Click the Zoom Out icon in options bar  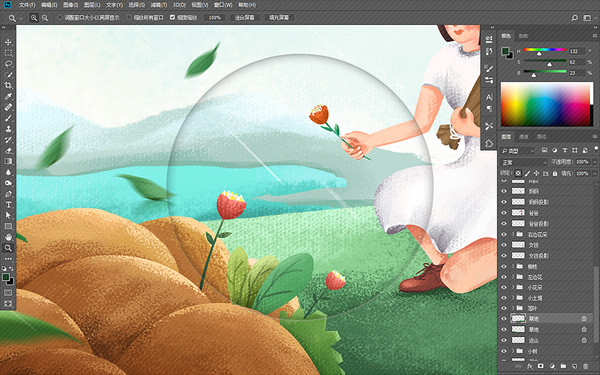click(x=45, y=18)
